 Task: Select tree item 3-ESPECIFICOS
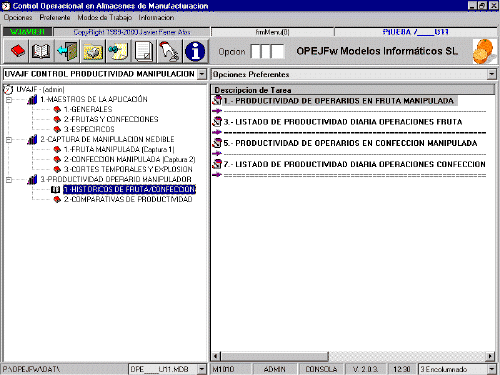point(89,129)
